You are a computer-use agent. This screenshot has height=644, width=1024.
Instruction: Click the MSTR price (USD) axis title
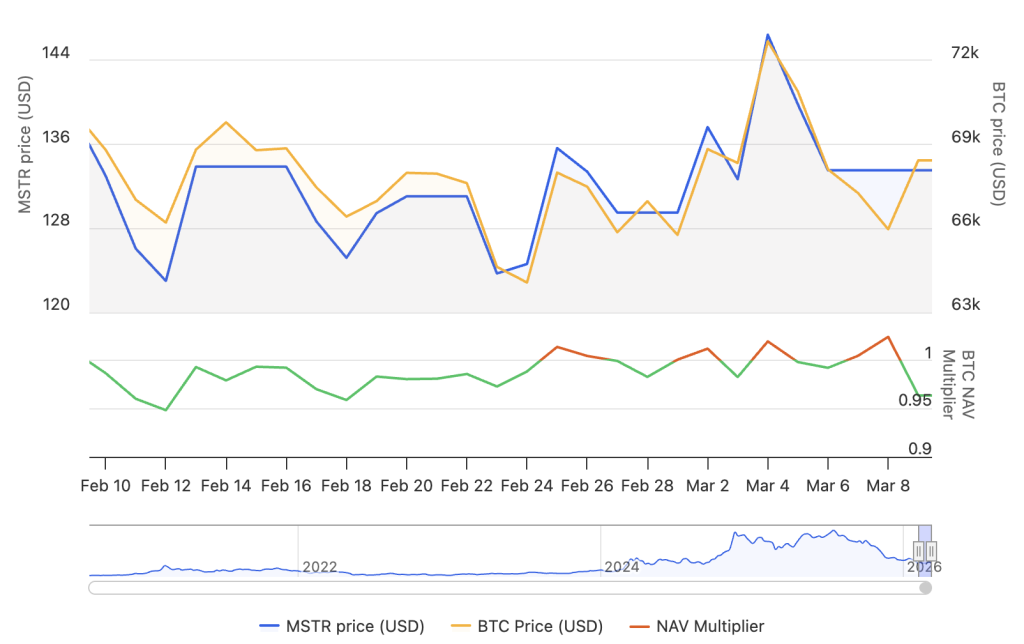pyautogui.click(x=26, y=146)
